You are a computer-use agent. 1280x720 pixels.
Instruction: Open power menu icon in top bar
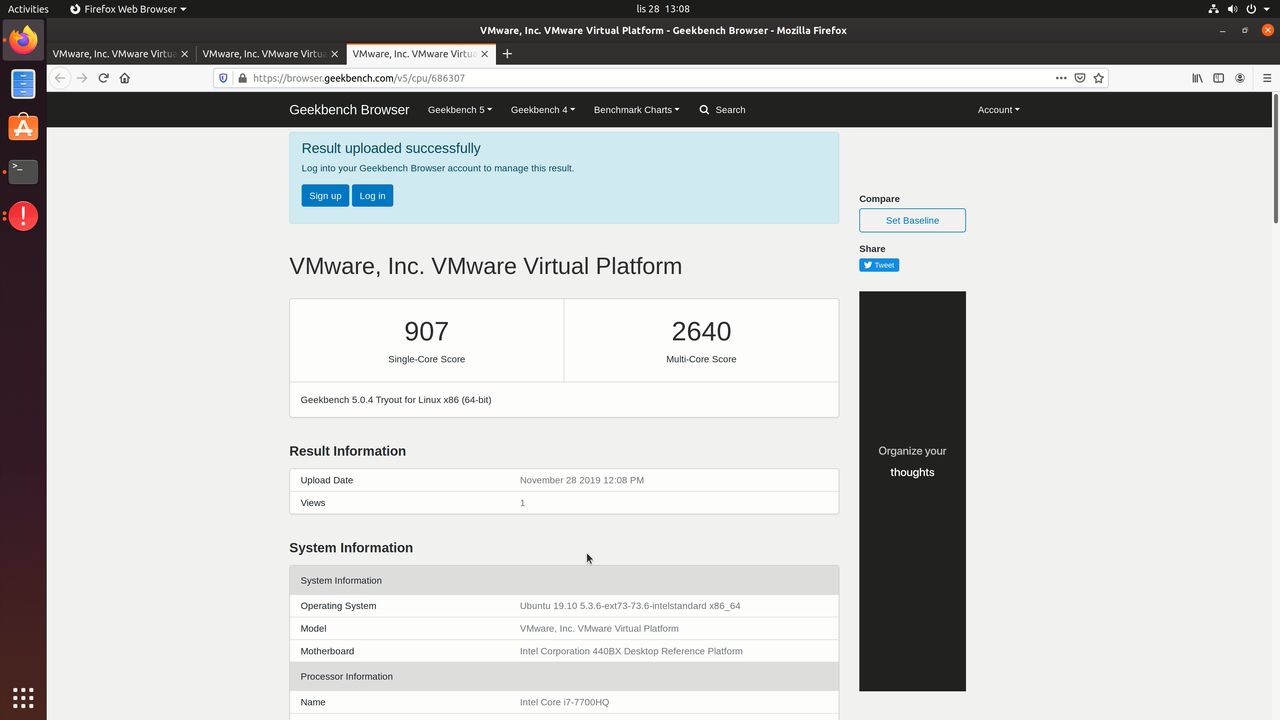pyautogui.click(x=1252, y=9)
